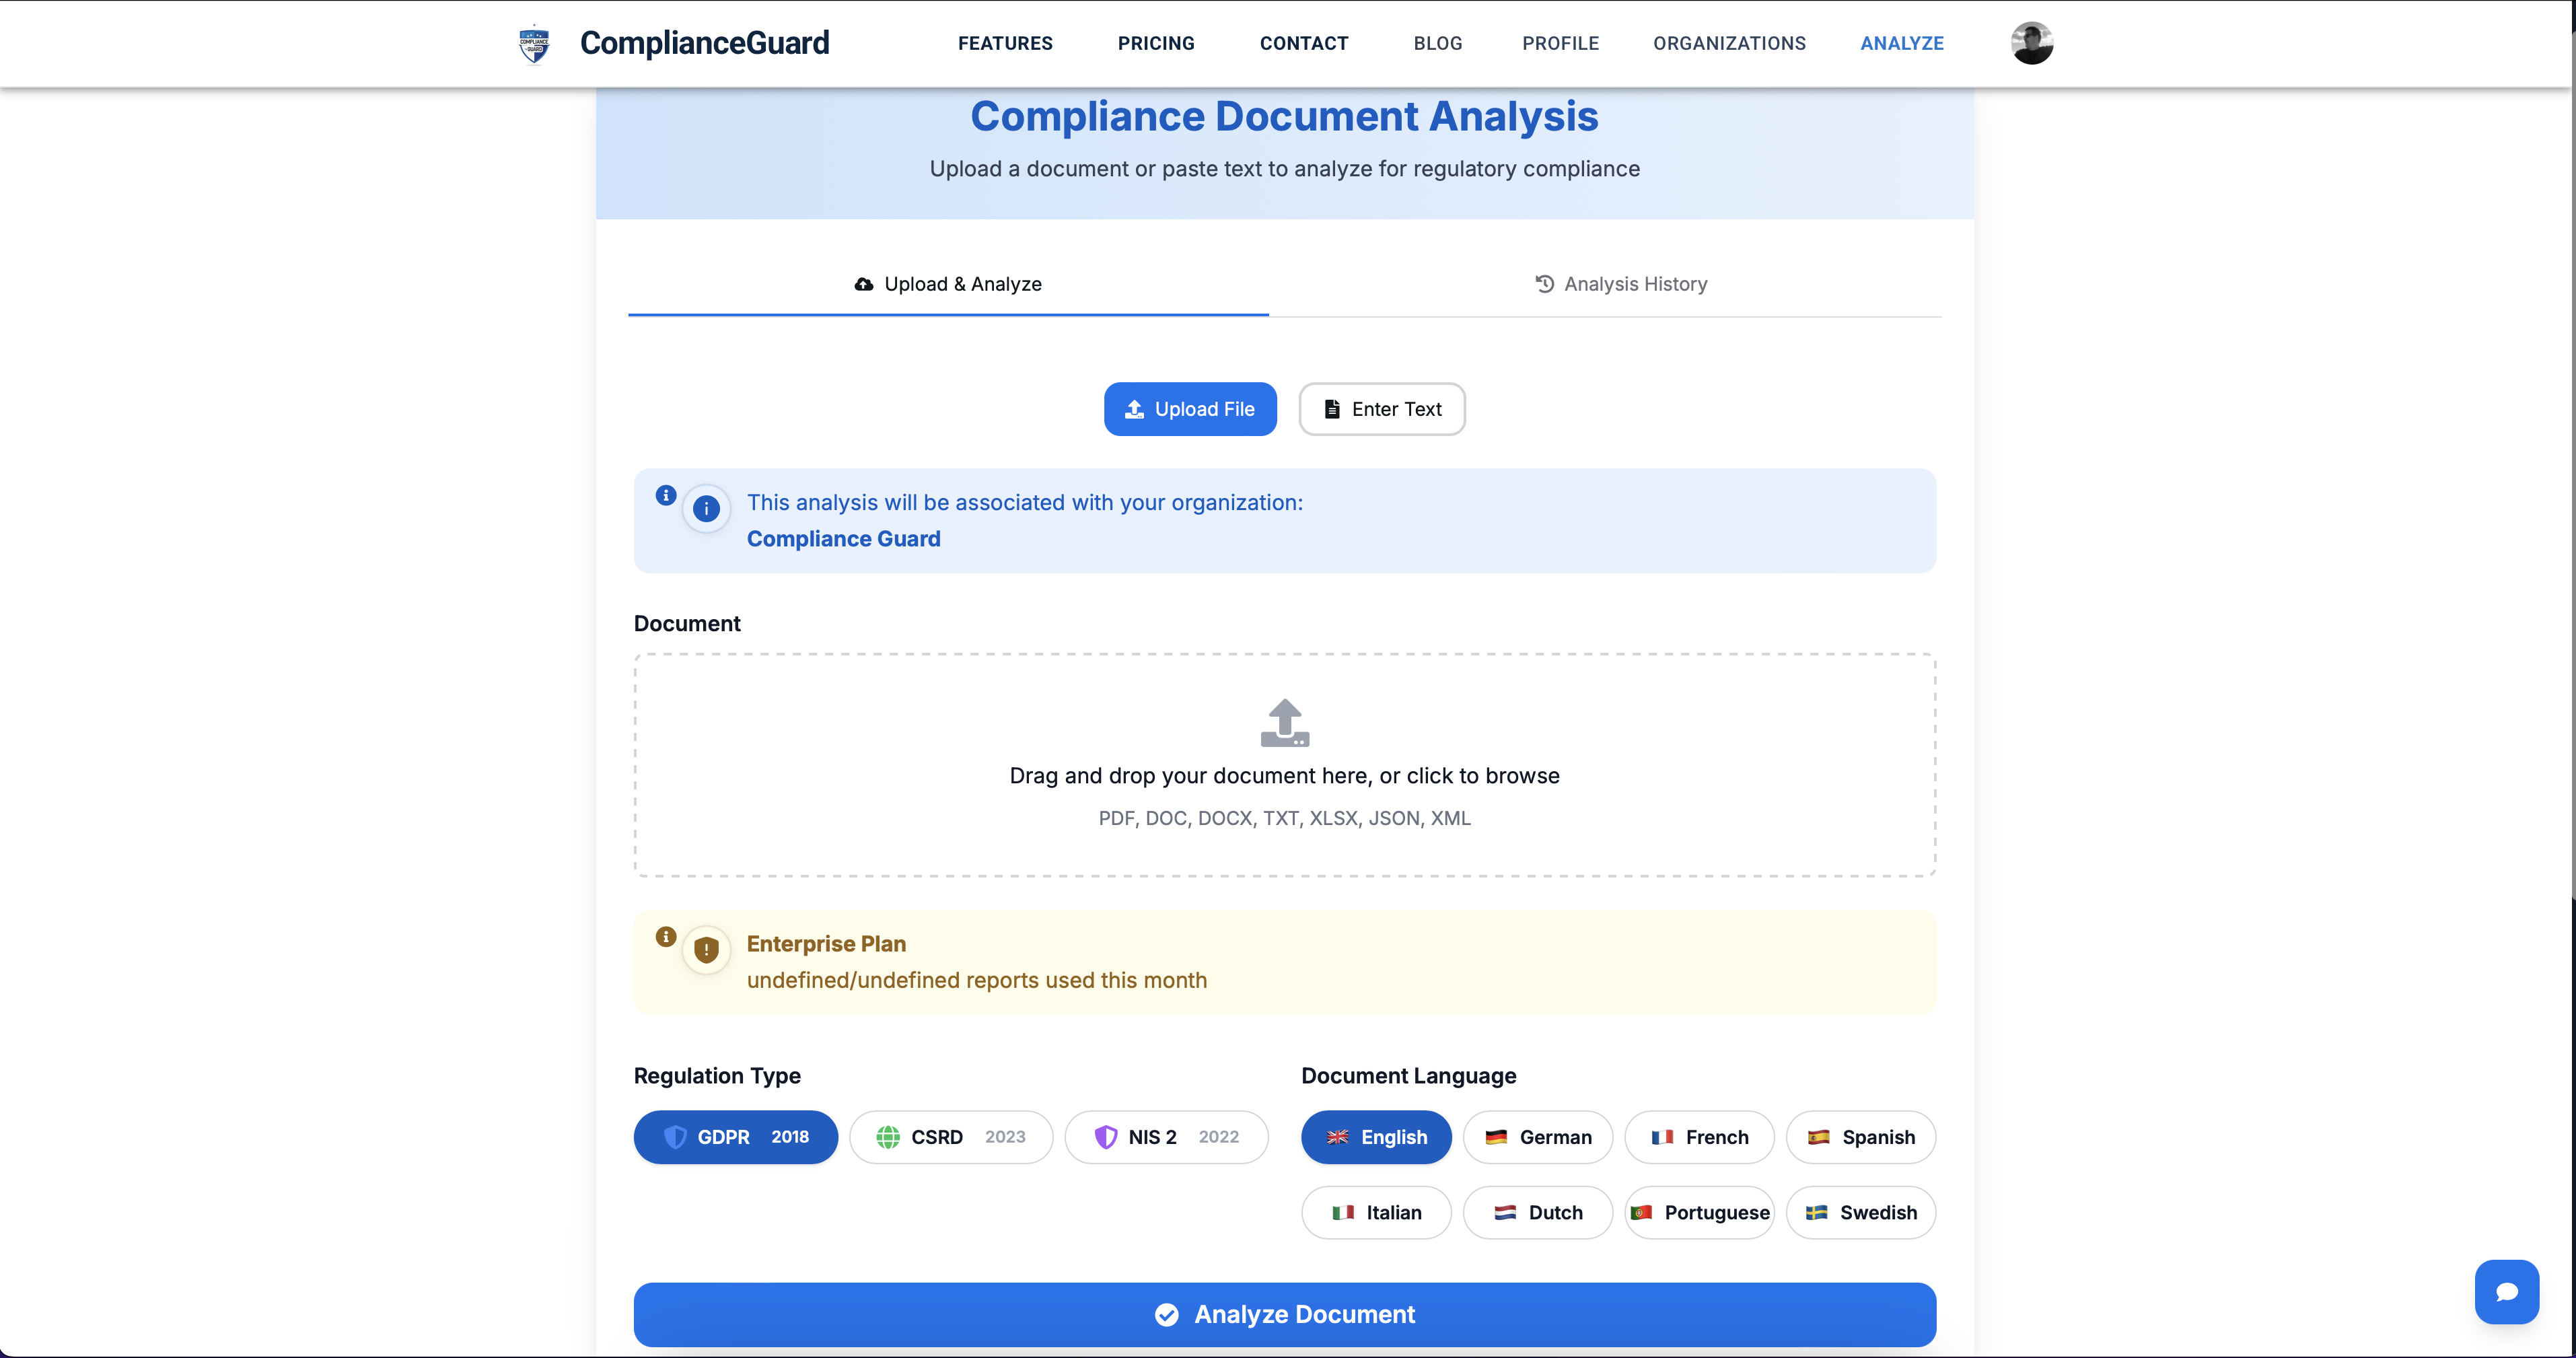This screenshot has width=2576, height=1358.
Task: Switch to the Analysis History tab
Action: (x=1621, y=284)
